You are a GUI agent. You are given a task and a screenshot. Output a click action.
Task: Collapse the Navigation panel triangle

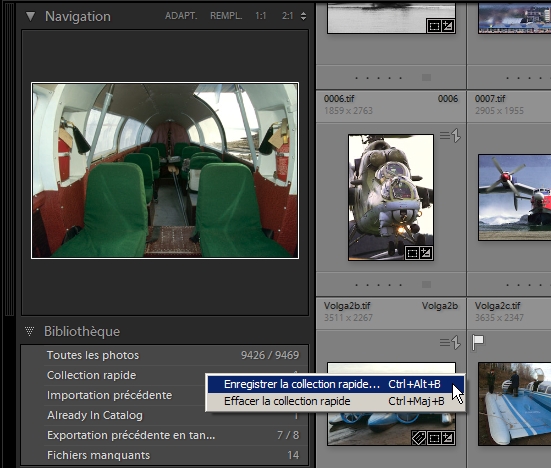(31, 16)
